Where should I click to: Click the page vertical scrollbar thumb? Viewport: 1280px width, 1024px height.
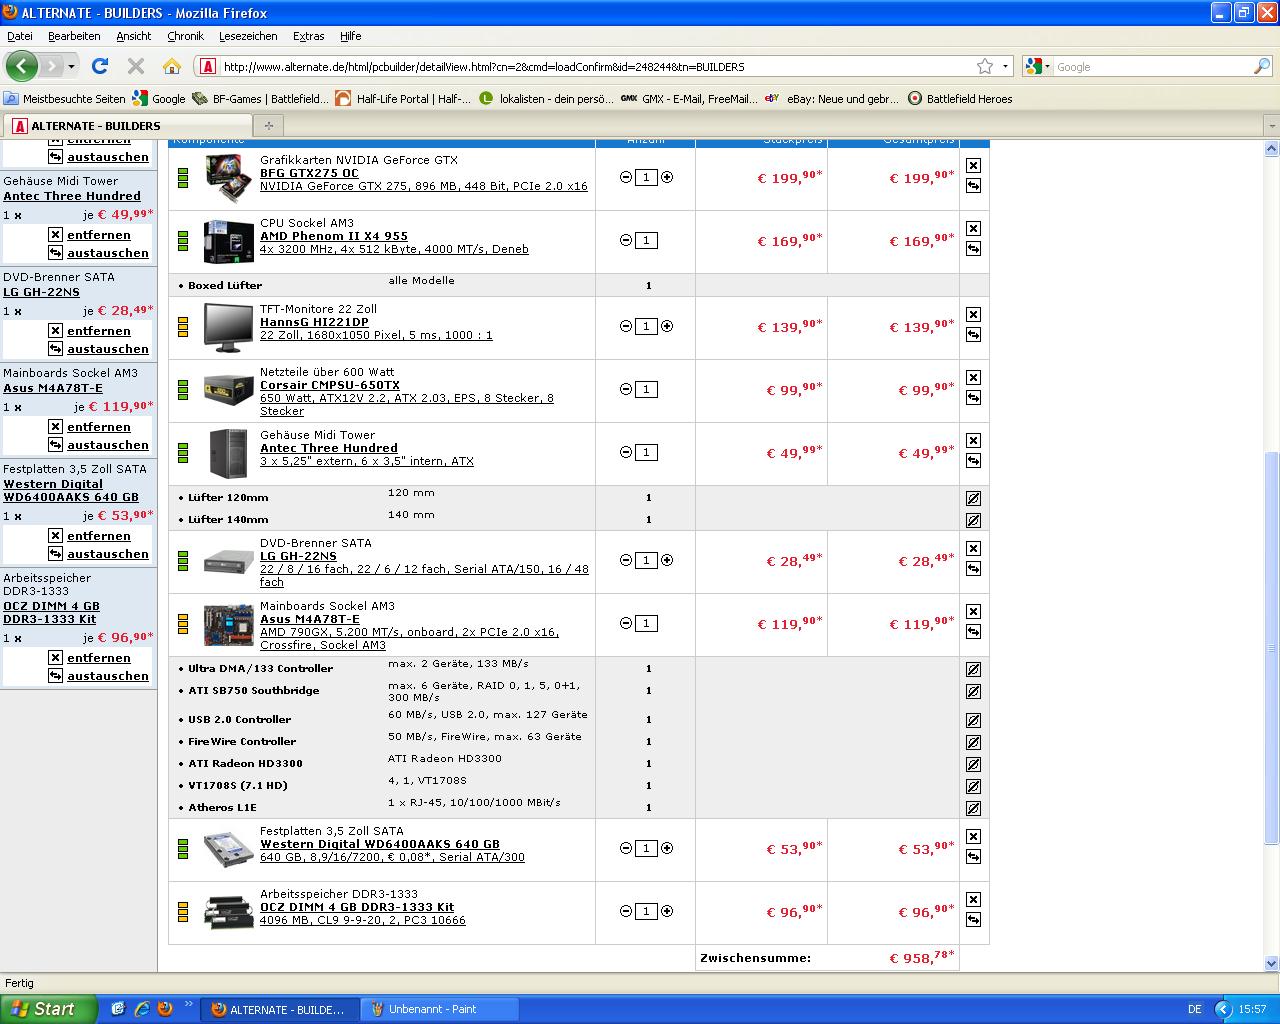(x=1271, y=646)
